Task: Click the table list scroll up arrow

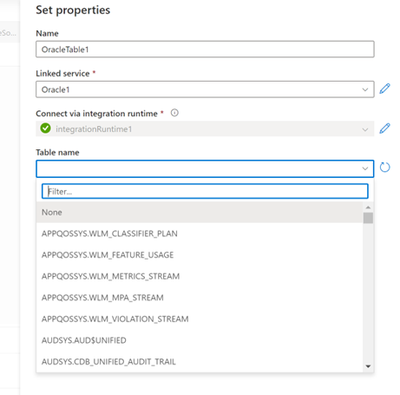Action: pos(368,207)
